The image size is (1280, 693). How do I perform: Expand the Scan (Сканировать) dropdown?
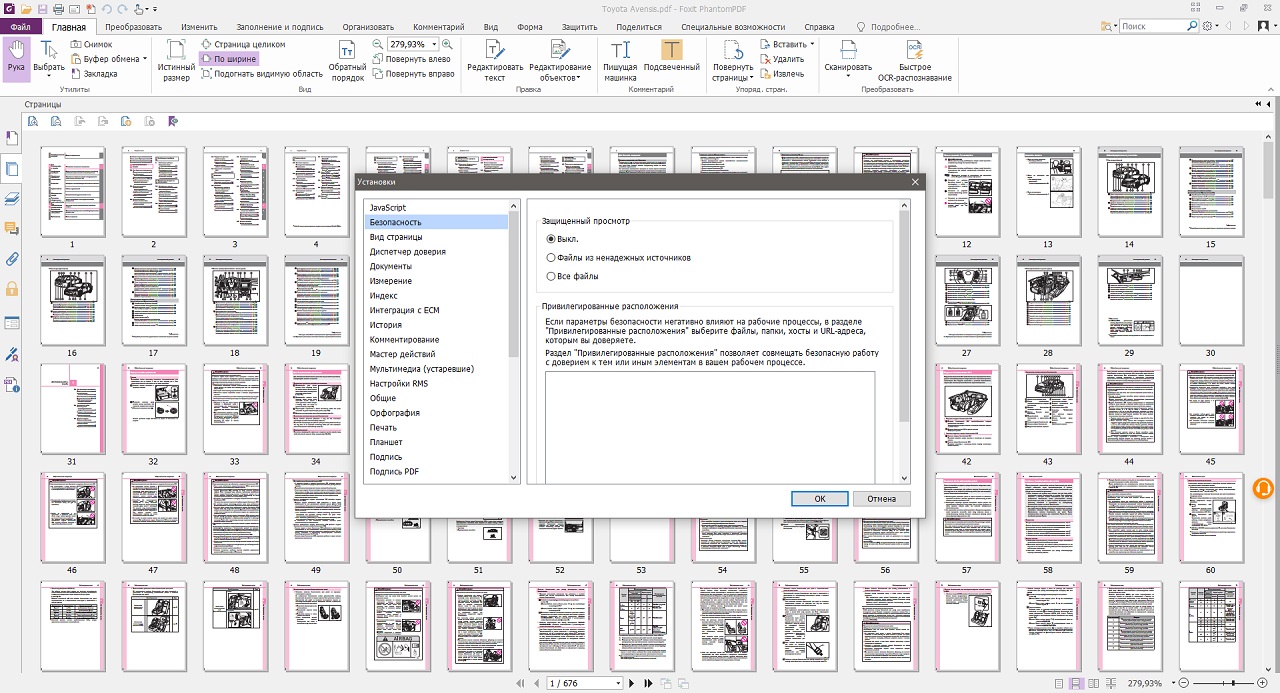pyautogui.click(x=848, y=77)
